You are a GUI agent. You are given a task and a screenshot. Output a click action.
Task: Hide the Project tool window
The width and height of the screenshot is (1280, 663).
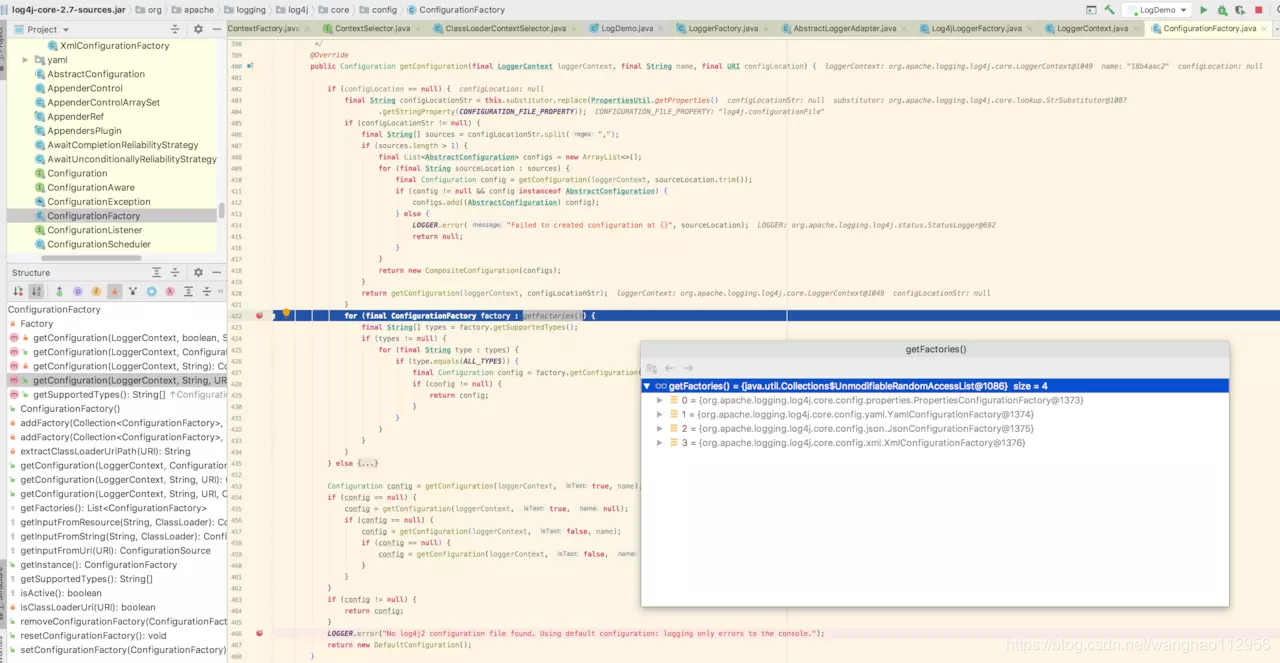pyautogui.click(x=216, y=29)
